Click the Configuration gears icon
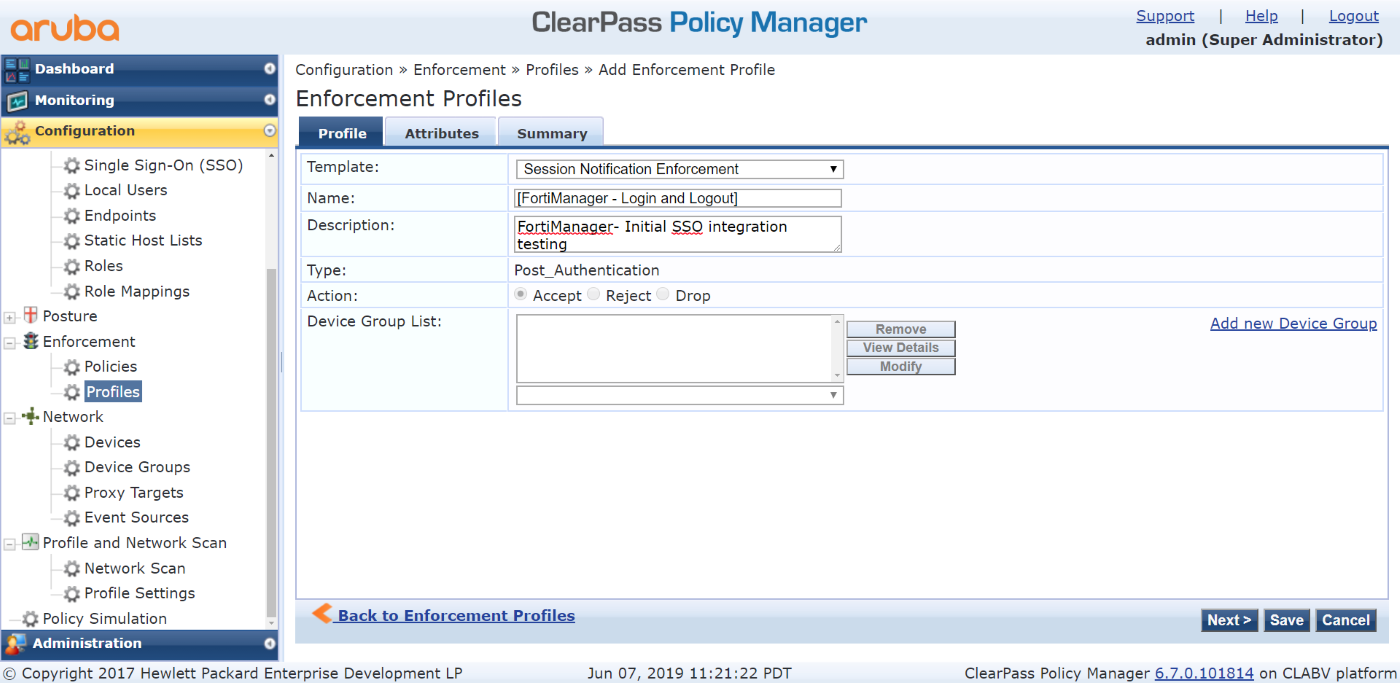 pyautogui.click(x=17, y=132)
